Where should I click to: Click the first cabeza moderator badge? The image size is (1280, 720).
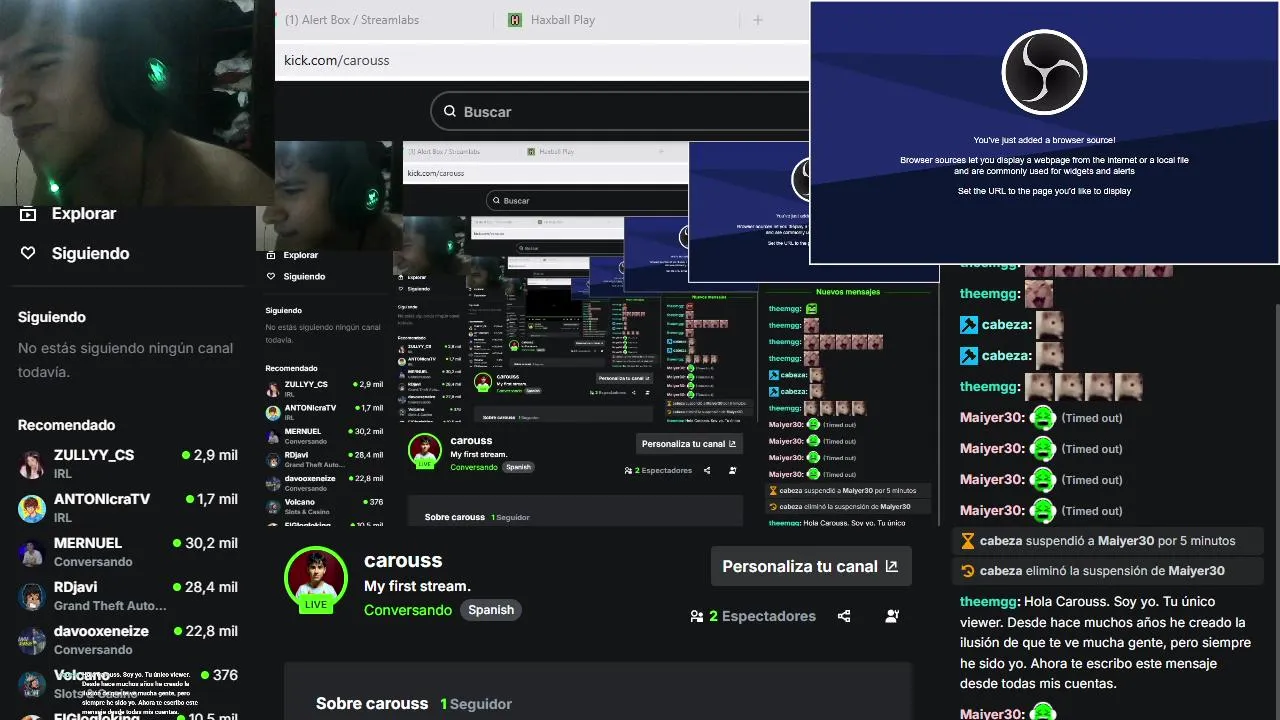(x=968, y=325)
